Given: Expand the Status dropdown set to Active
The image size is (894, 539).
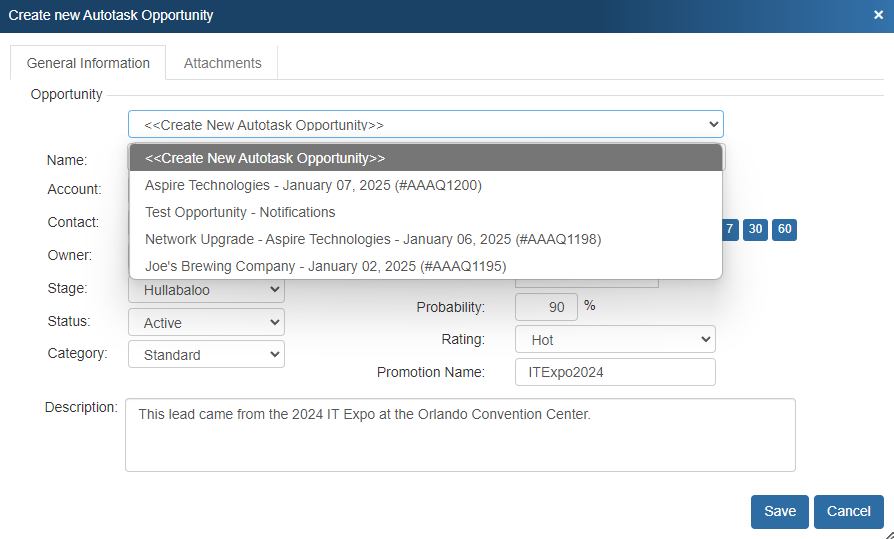Looking at the screenshot, I should (206, 323).
